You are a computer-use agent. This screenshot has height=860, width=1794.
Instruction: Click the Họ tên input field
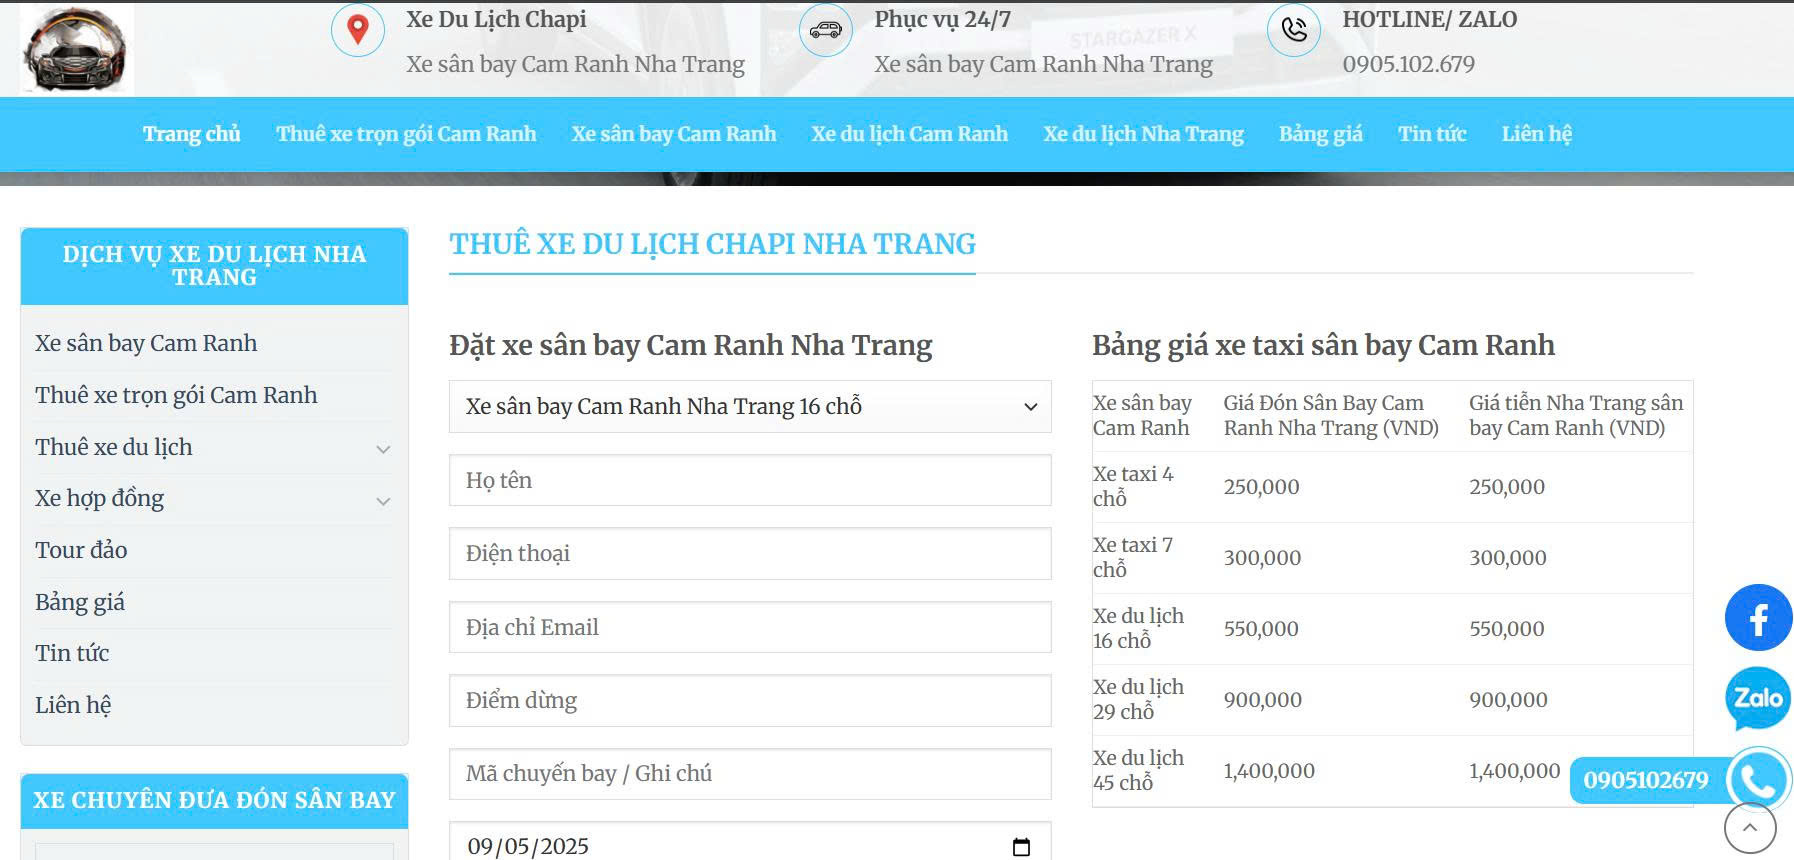tap(749, 480)
